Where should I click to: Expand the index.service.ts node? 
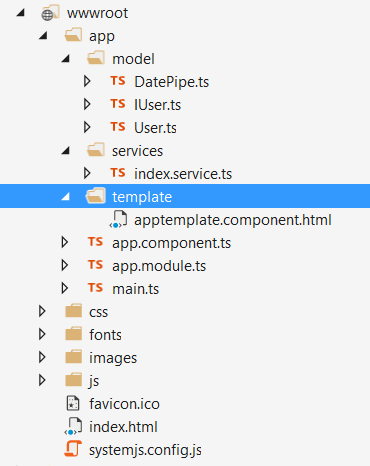(87, 173)
